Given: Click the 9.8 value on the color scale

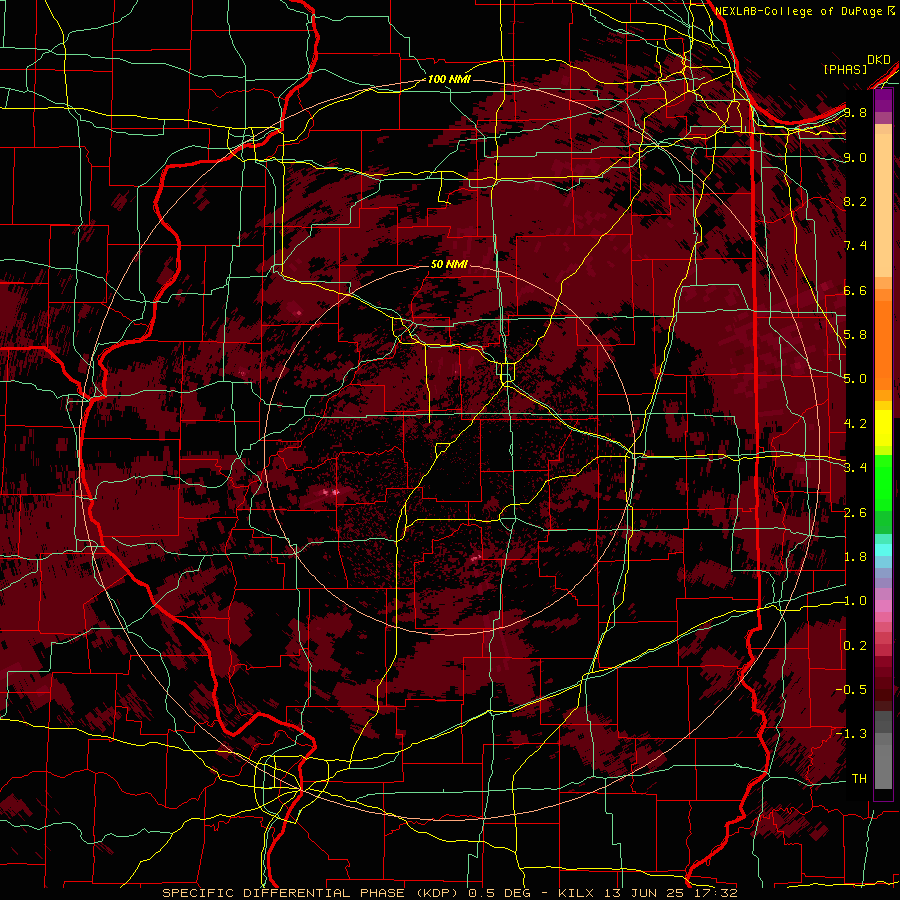Looking at the screenshot, I should pyautogui.click(x=855, y=112).
